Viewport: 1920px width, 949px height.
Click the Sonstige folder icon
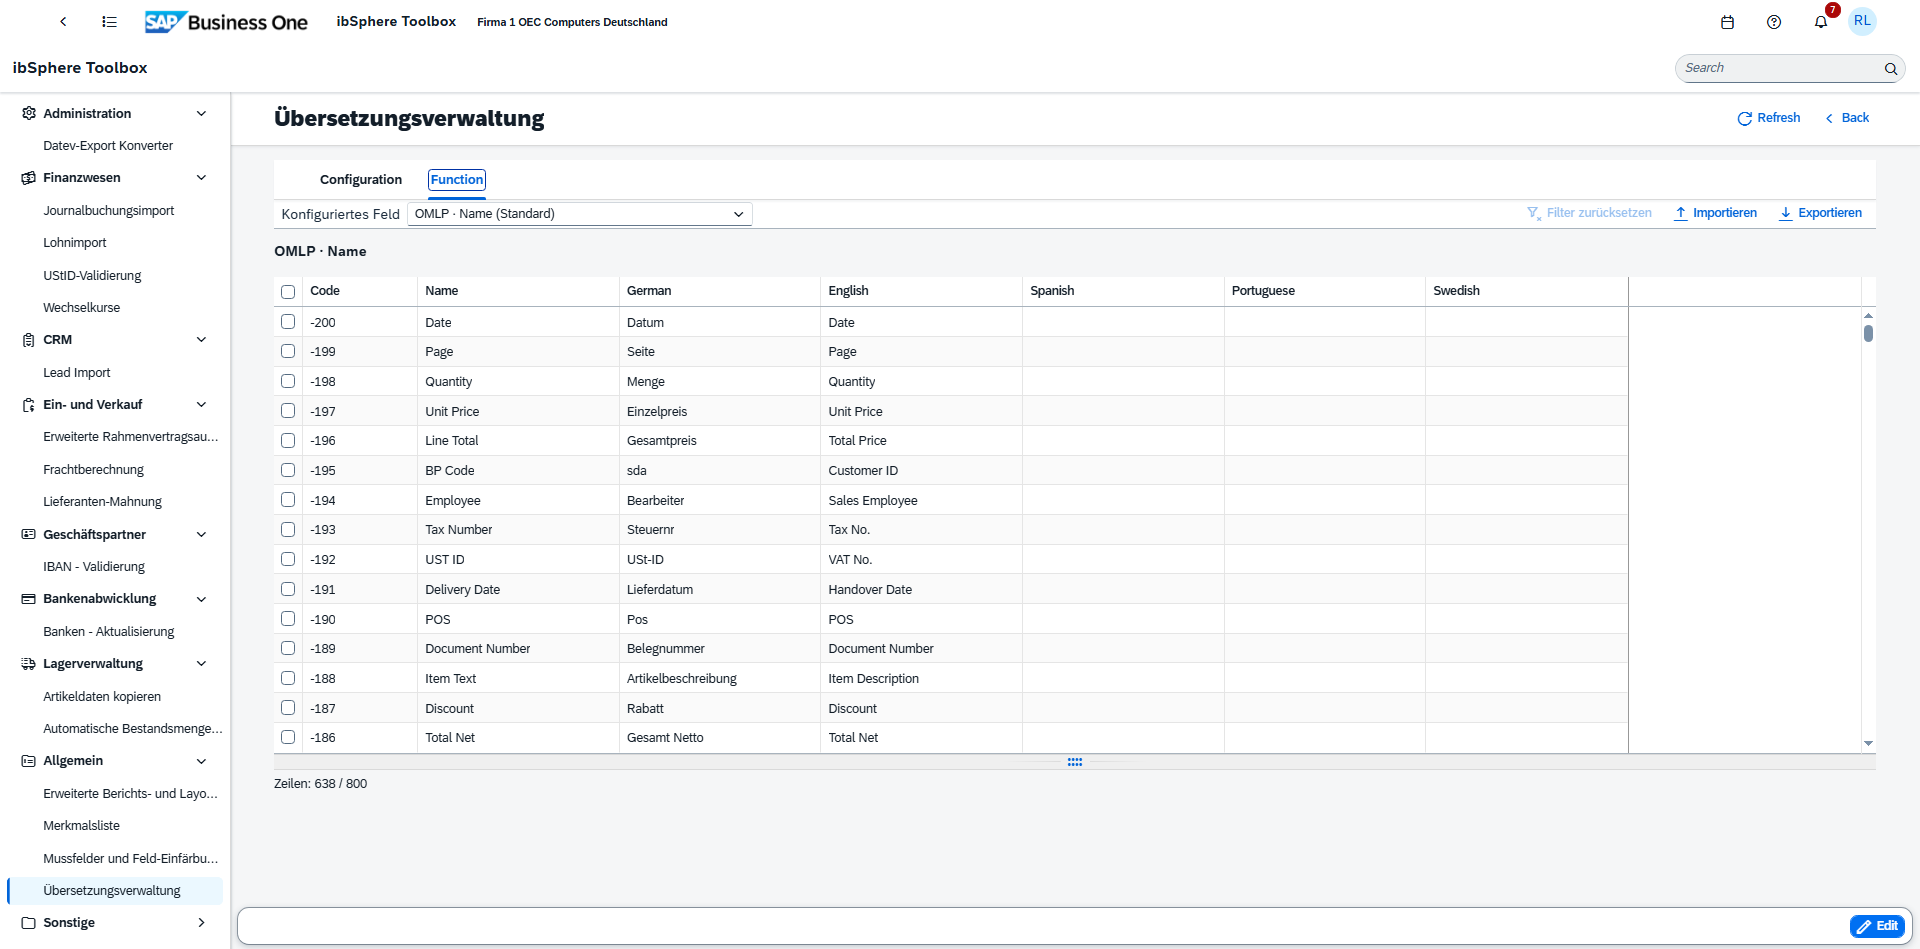(x=28, y=923)
